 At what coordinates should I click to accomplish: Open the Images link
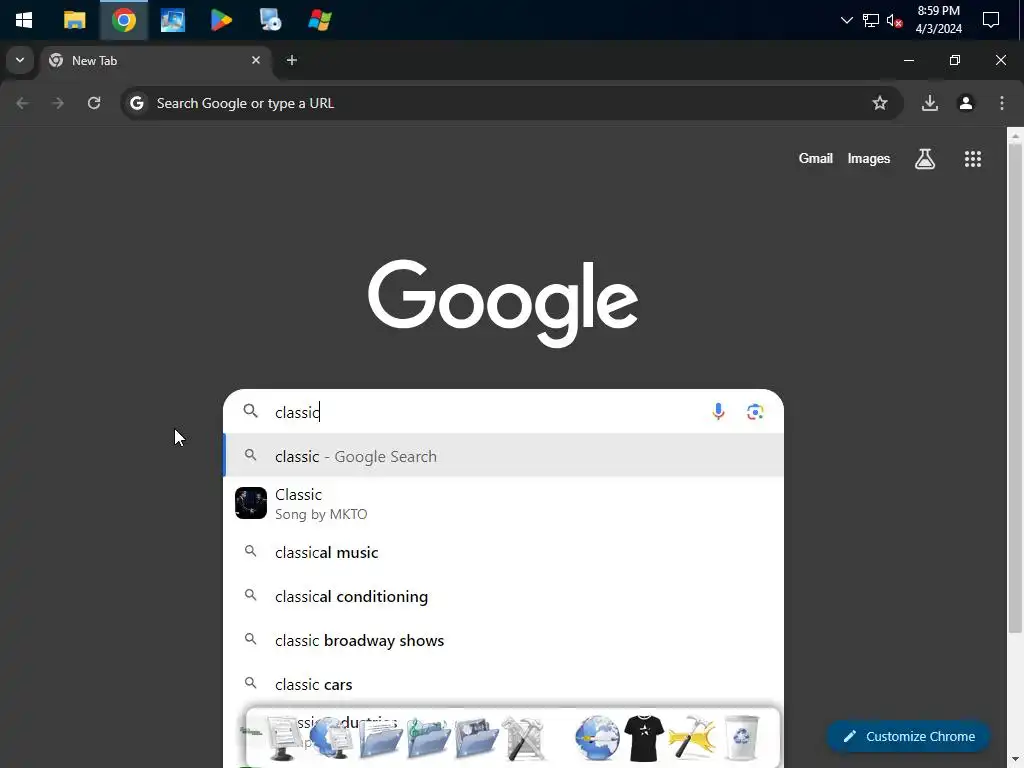tap(869, 159)
